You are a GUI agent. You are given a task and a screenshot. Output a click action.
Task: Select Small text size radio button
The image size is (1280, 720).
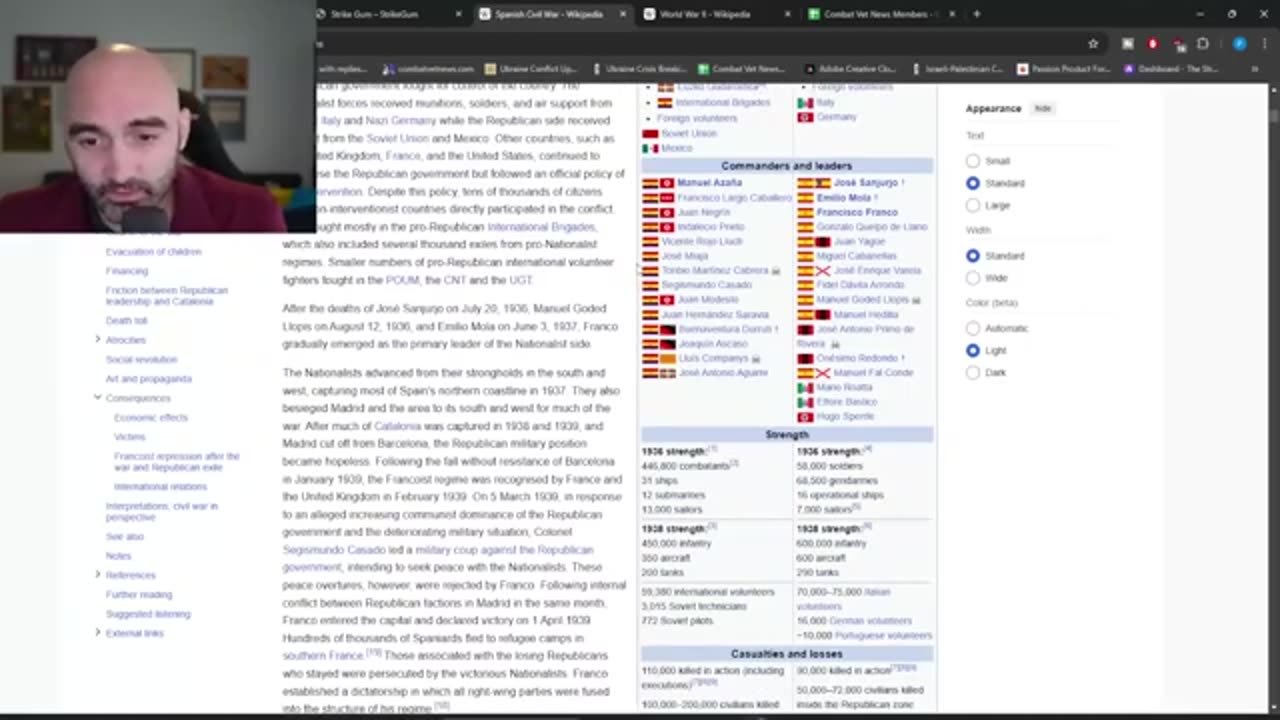click(973, 161)
